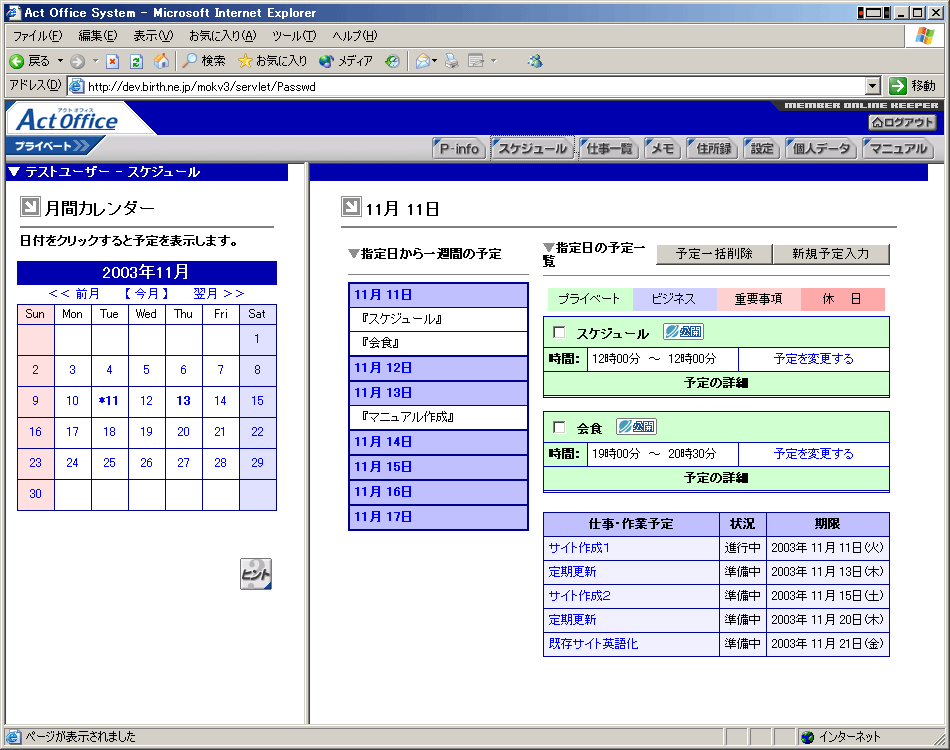The height and width of the screenshot is (750, 950).
Task: Click the 新規予定入力 button
Action: pyautogui.click(x=830, y=254)
